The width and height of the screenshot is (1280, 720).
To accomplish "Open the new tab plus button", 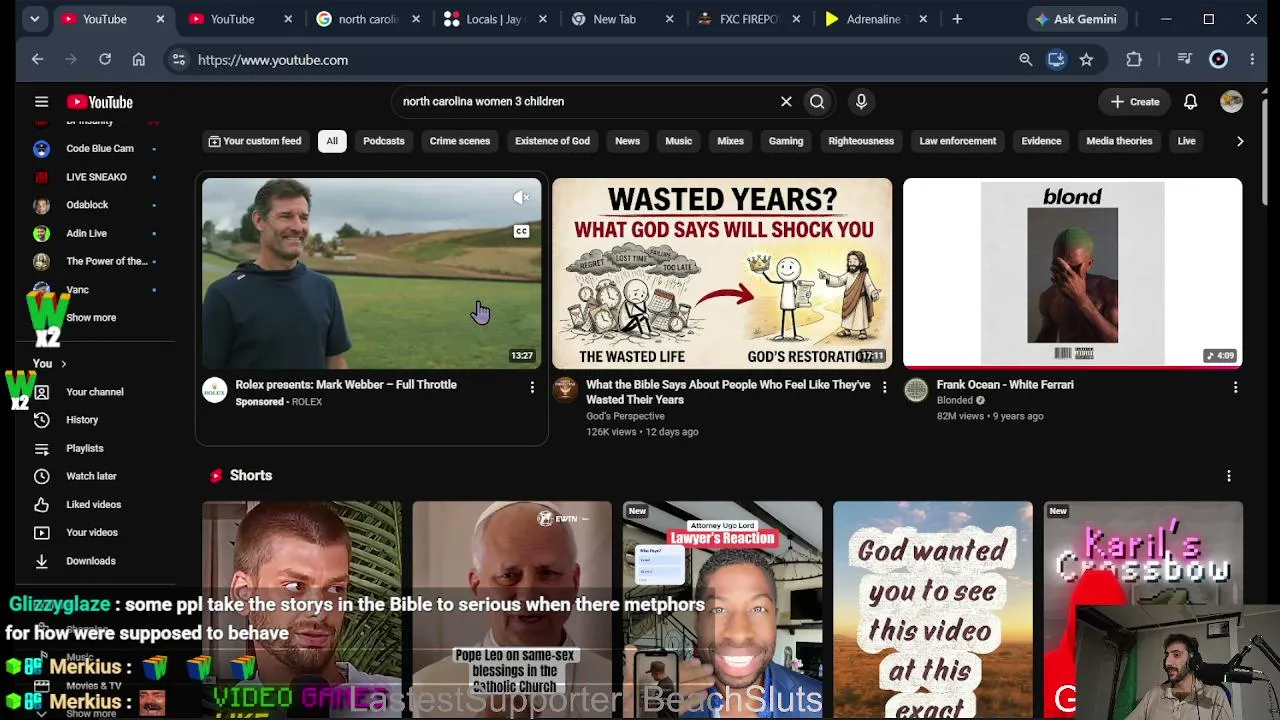I will tap(957, 19).
